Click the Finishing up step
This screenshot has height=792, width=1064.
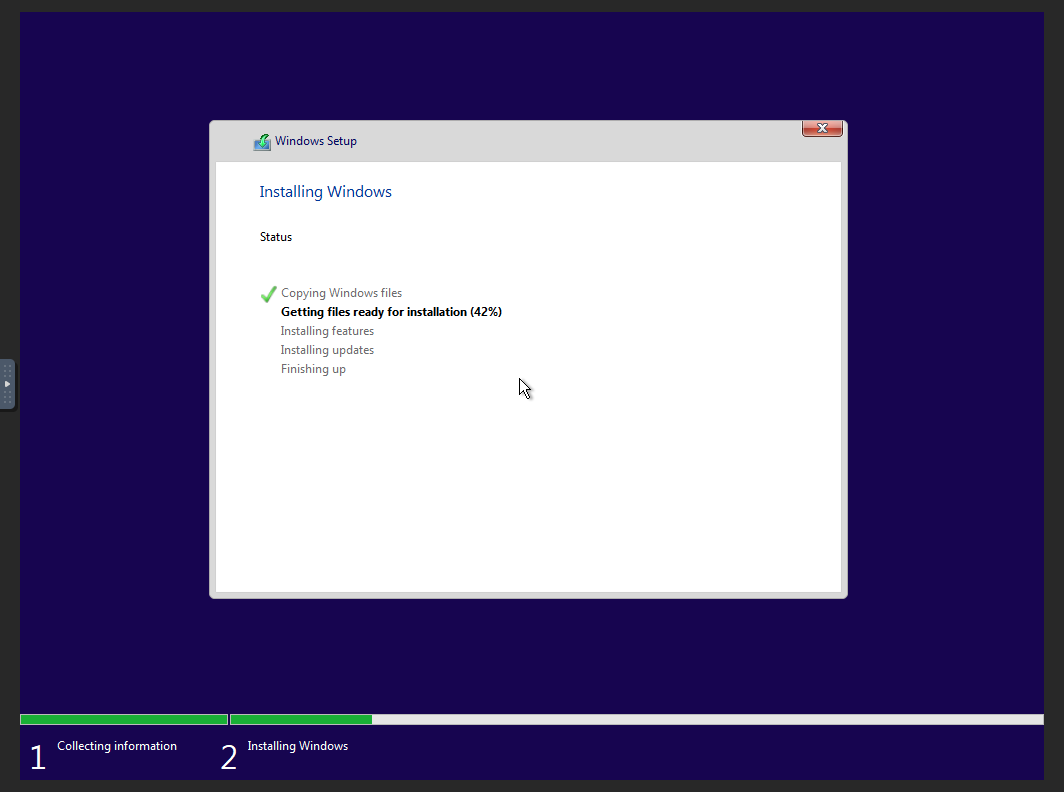coord(313,369)
